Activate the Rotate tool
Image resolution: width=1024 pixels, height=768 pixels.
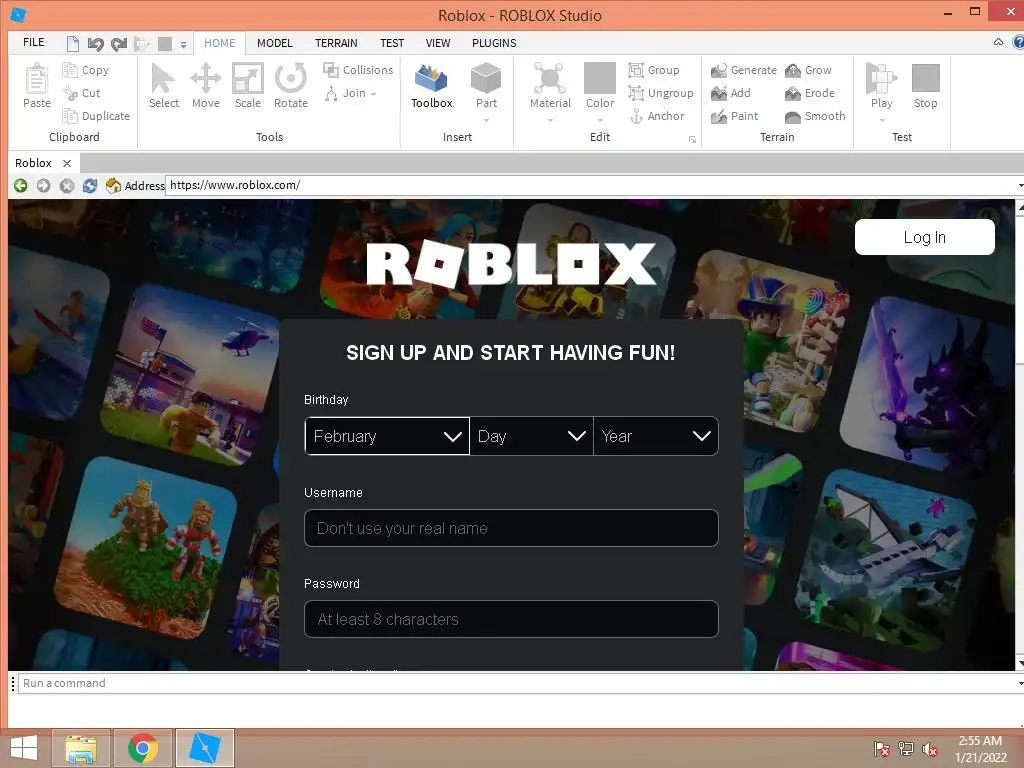[291, 86]
